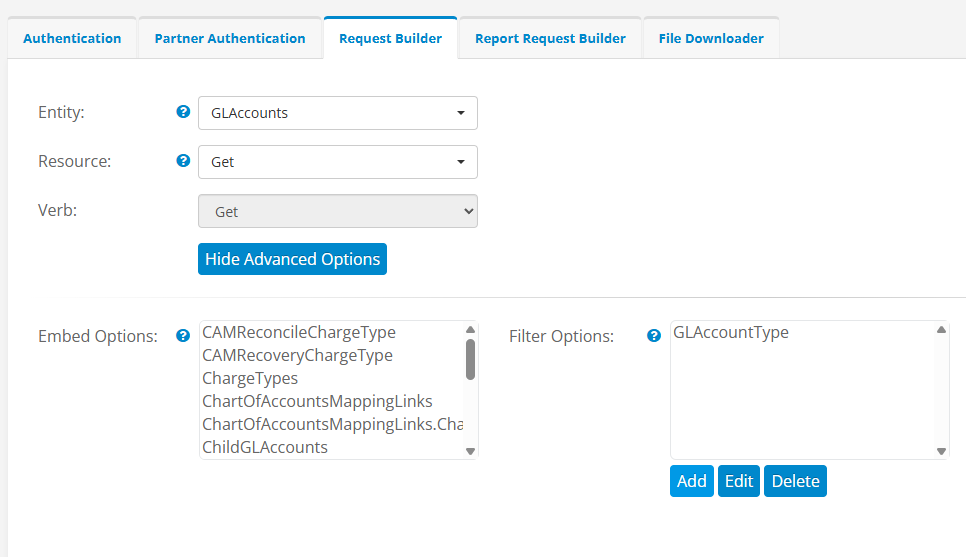Viewport: 966px width, 557px height.
Task: Open the Verb select box
Action: tap(337, 211)
